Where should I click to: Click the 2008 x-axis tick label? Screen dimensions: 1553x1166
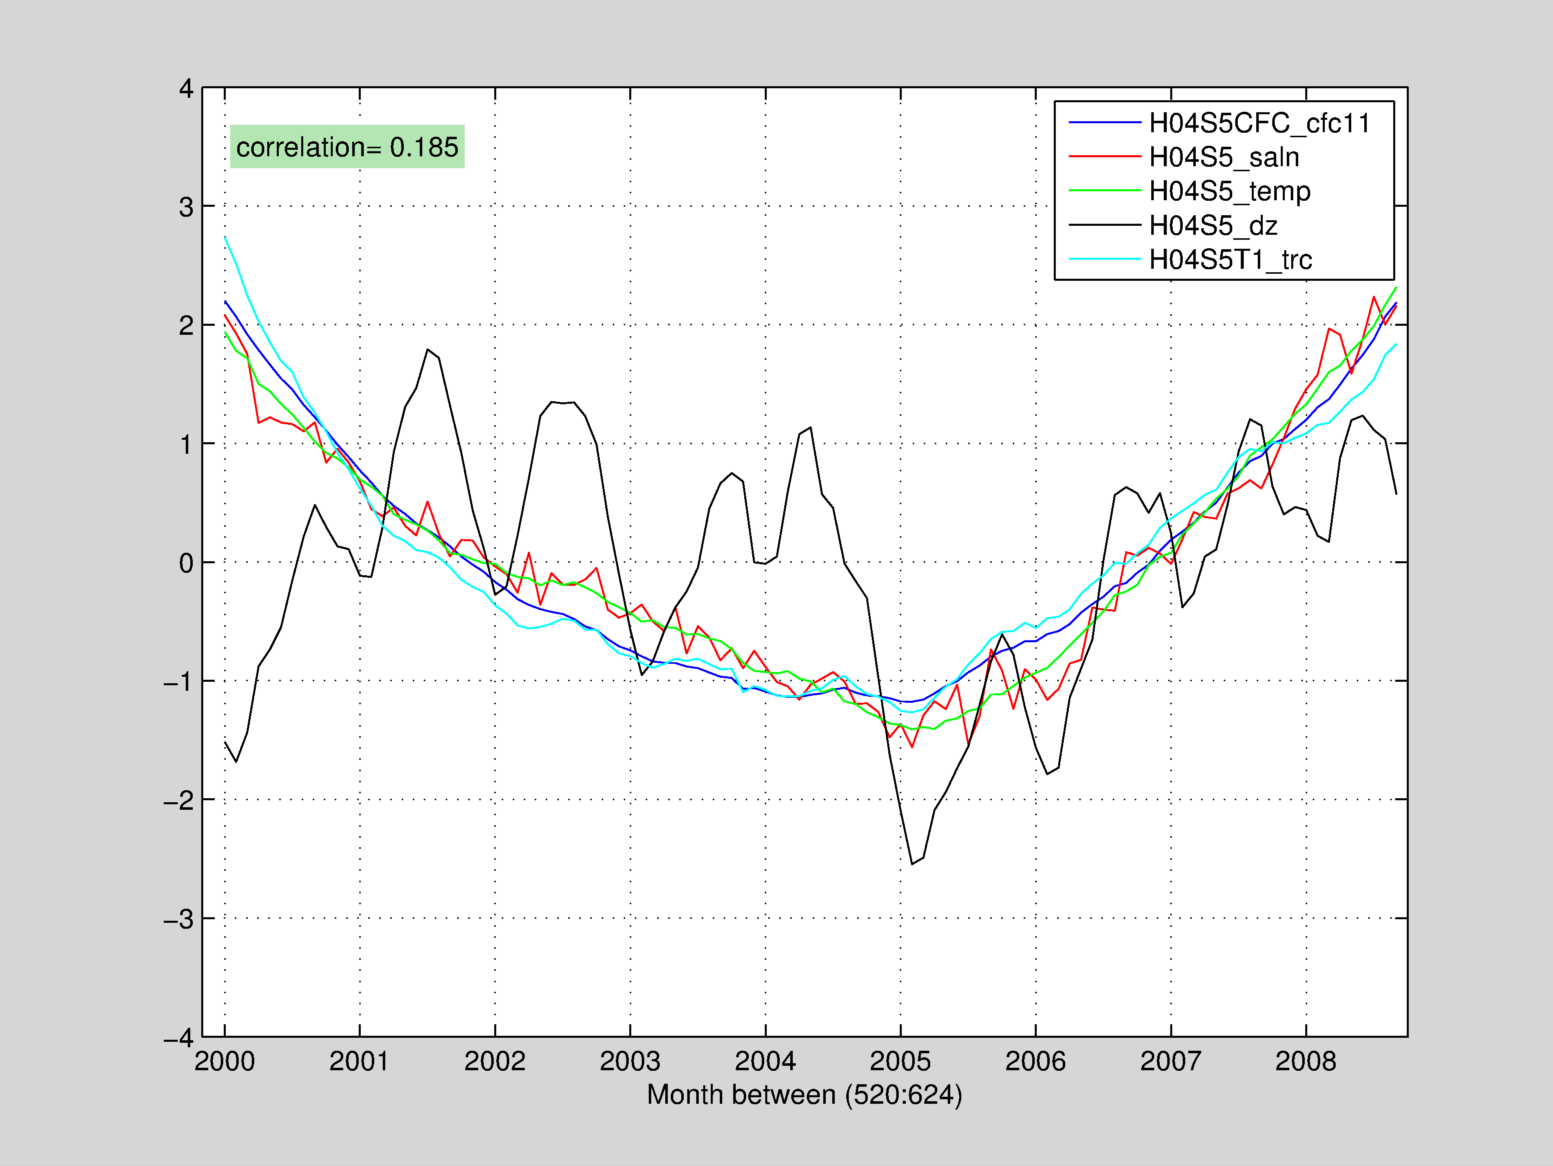(1305, 1061)
